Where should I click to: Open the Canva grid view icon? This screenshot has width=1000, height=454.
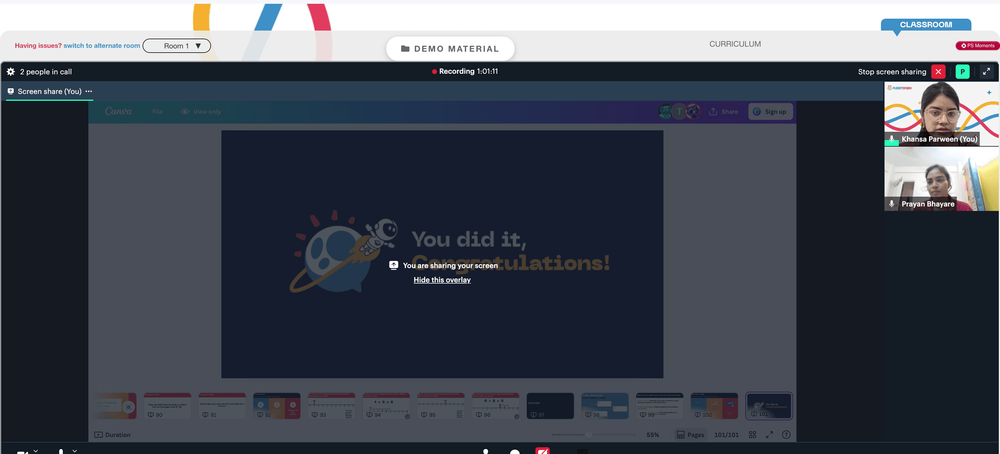pyautogui.click(x=753, y=435)
